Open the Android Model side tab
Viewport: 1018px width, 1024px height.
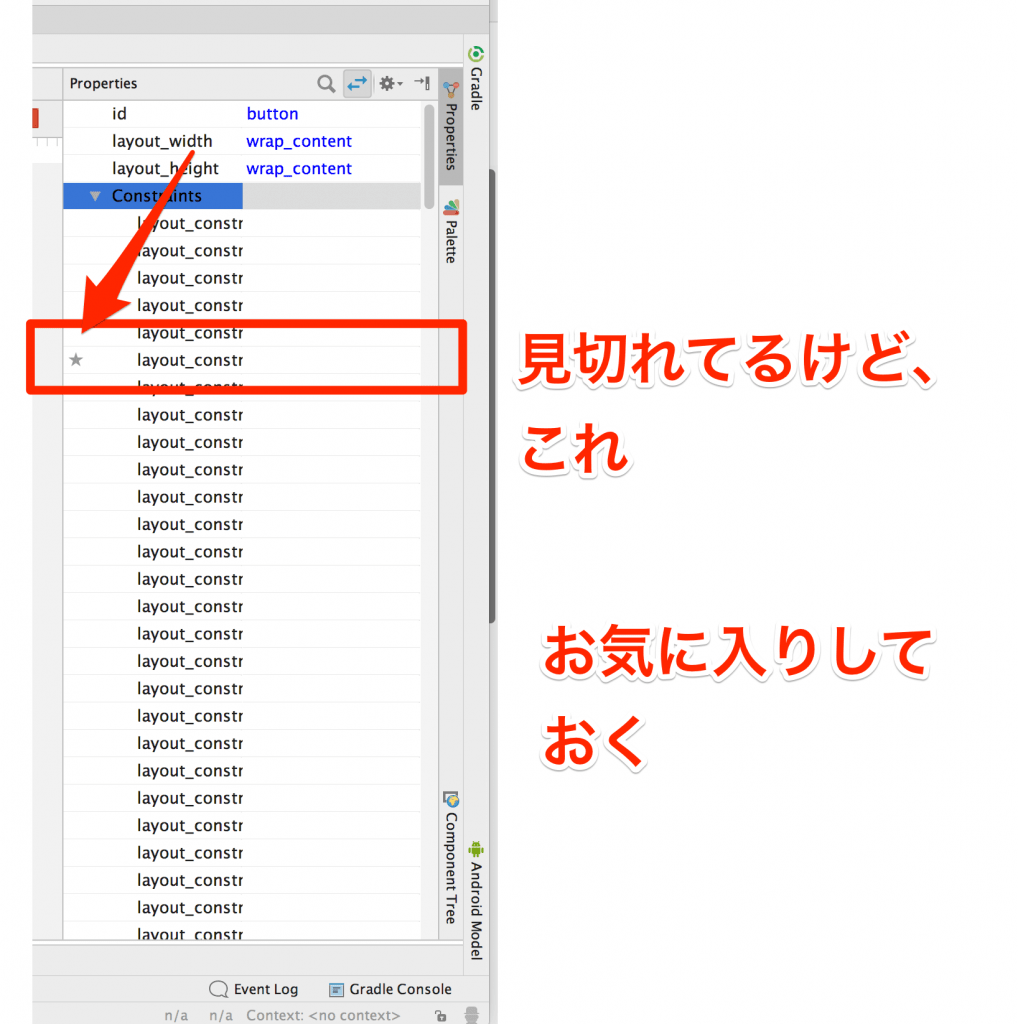[x=477, y=901]
